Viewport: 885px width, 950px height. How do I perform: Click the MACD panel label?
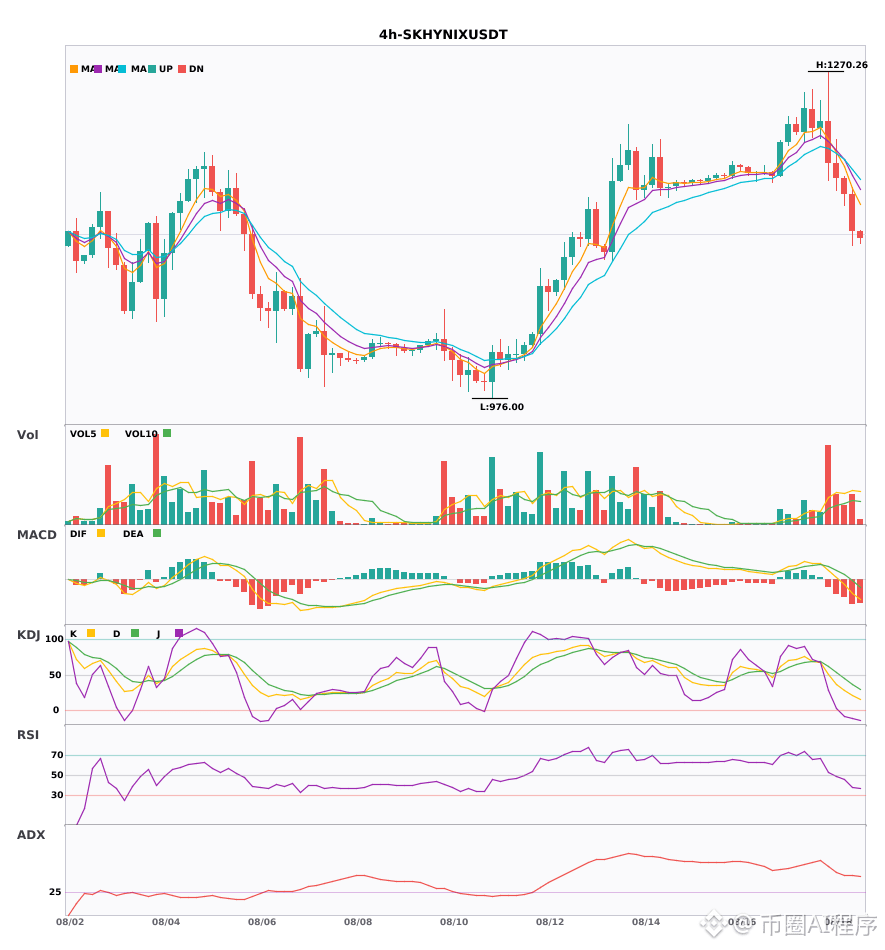pos(36,535)
